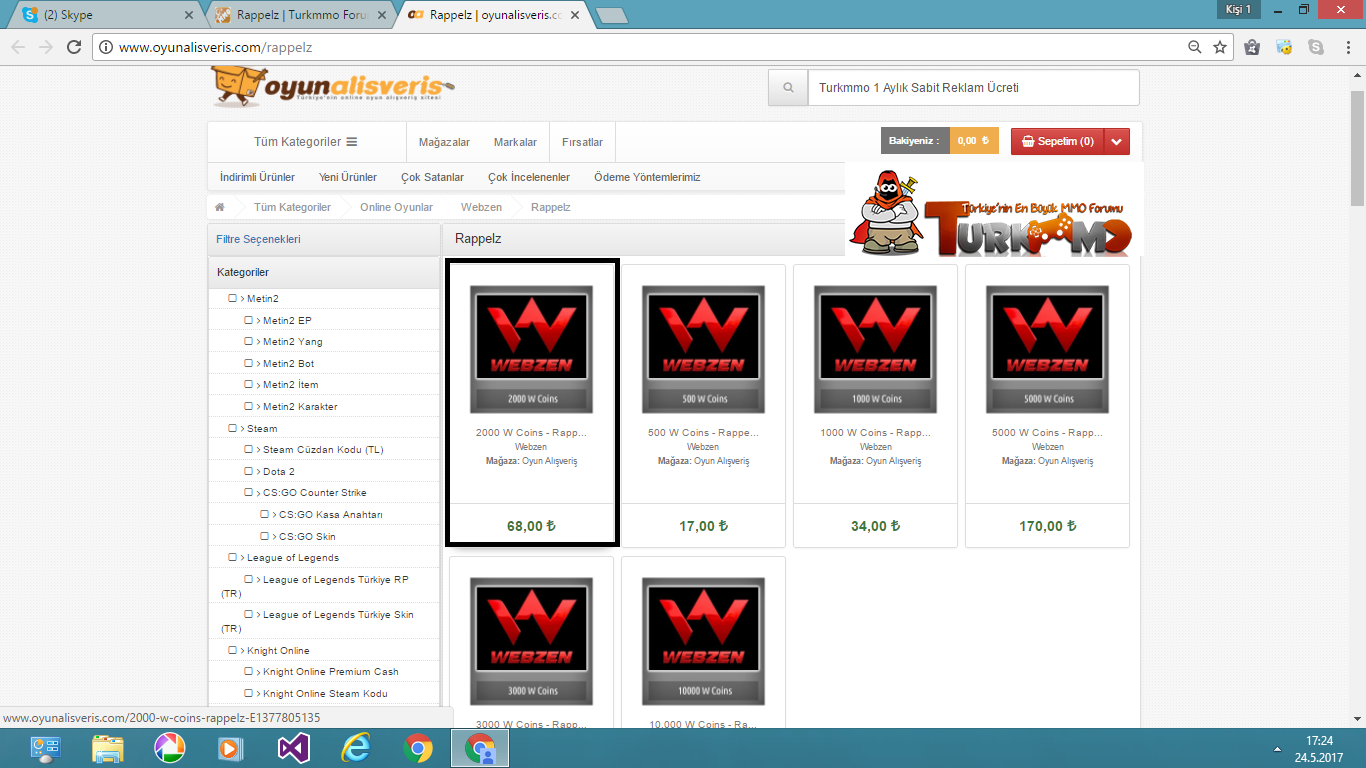
Task: Click the Tüm Kategoriler breadcrumb link
Action: [x=292, y=207]
